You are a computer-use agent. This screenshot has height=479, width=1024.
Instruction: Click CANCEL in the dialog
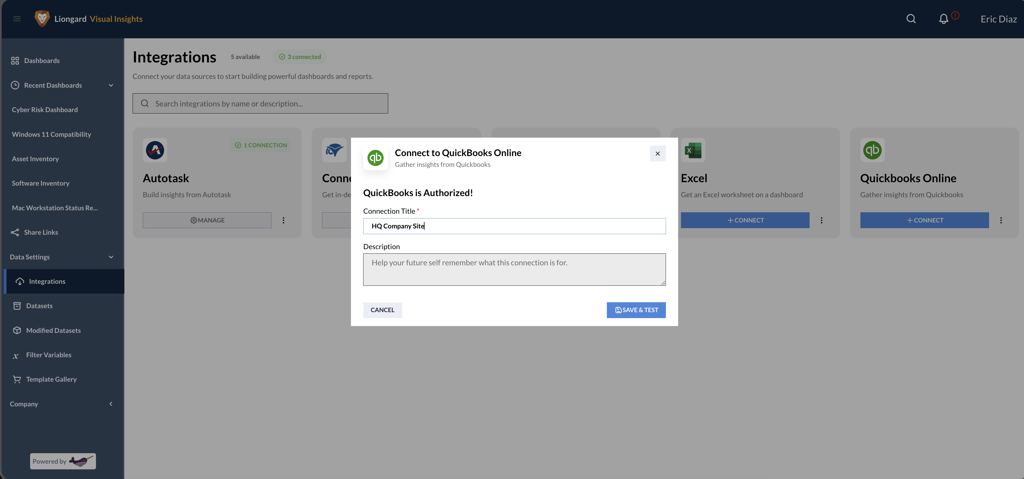coord(383,310)
